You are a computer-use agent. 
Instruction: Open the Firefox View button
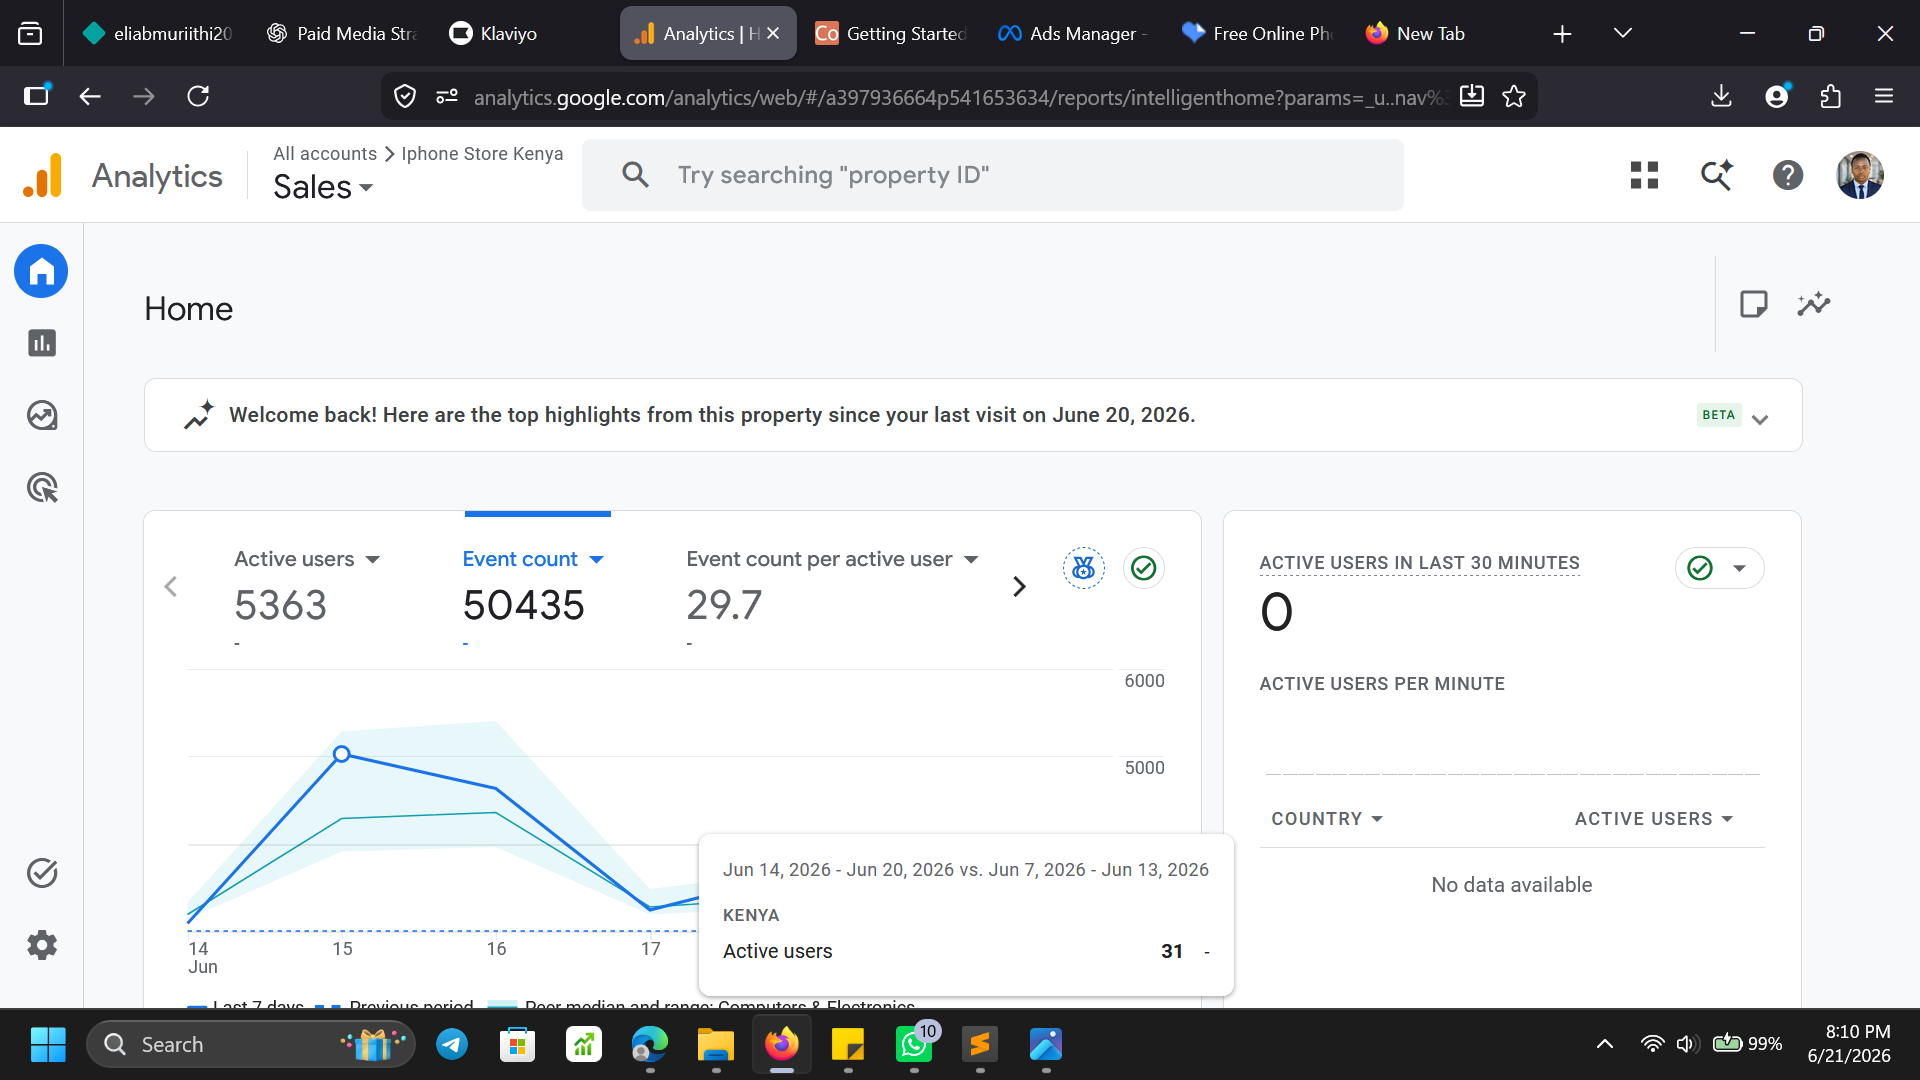point(30,33)
